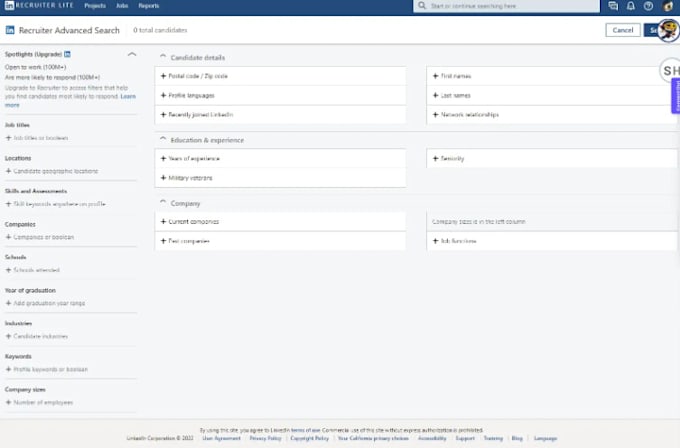The image size is (680, 448).
Task: Add Profile keywords or boolean
Action: point(46,369)
